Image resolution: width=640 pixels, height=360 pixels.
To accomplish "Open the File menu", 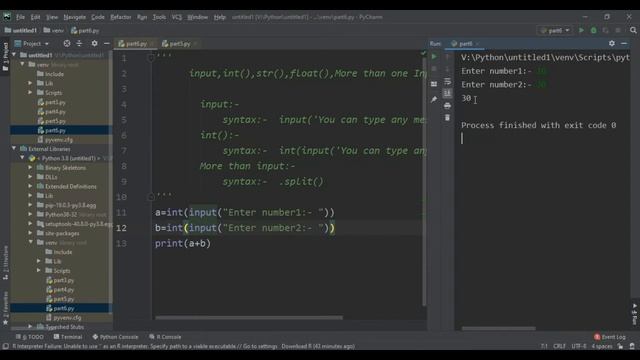I will point(20,17).
